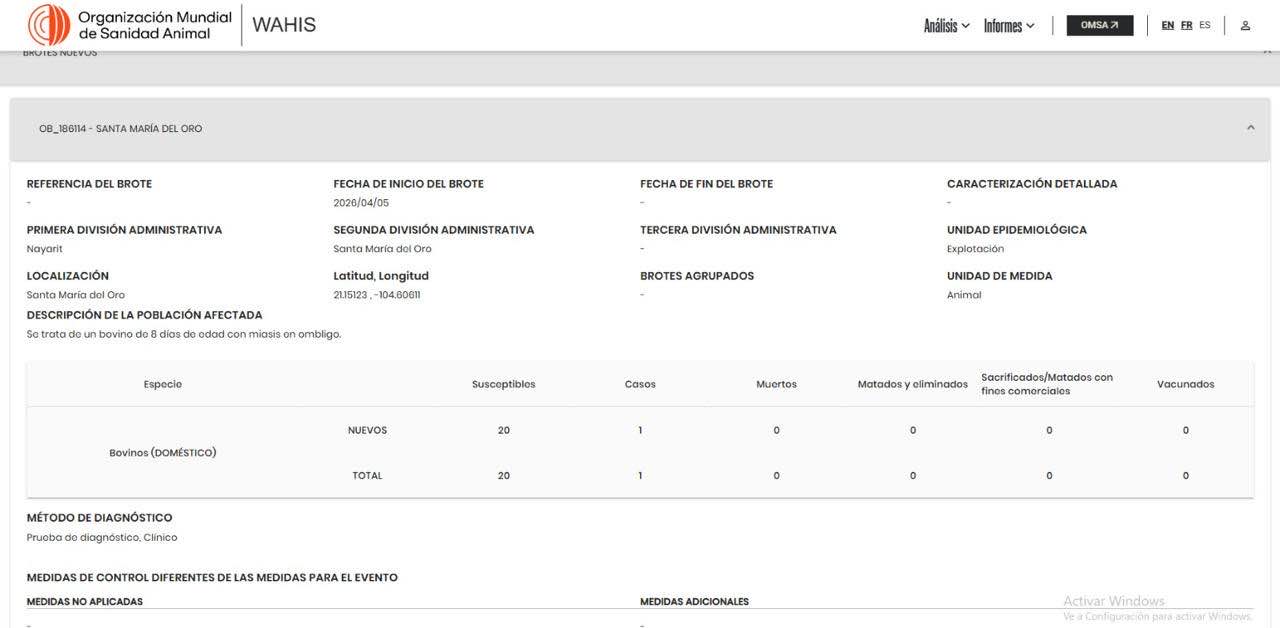Click the outbreak start date 2026/04/05
This screenshot has height=628, width=1280.
[x=361, y=203]
